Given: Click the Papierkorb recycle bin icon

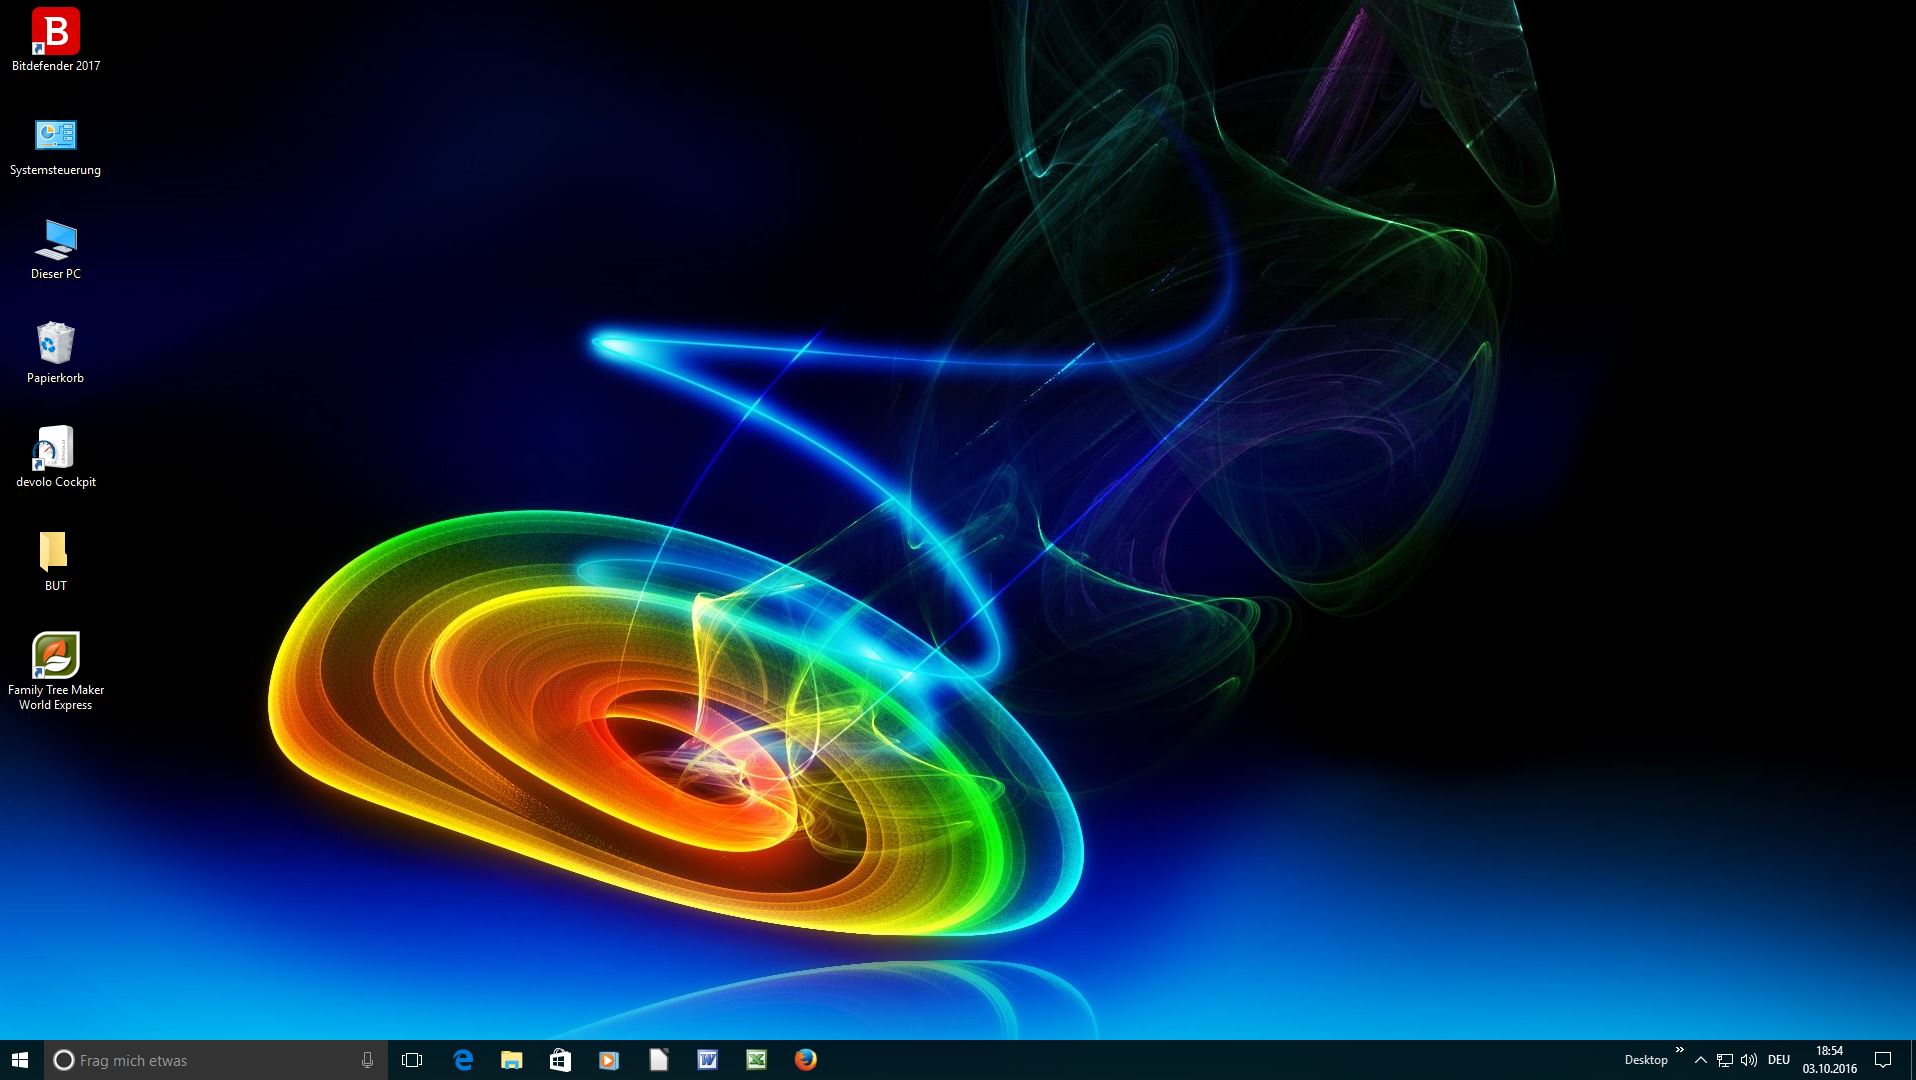Looking at the screenshot, I should 55,344.
